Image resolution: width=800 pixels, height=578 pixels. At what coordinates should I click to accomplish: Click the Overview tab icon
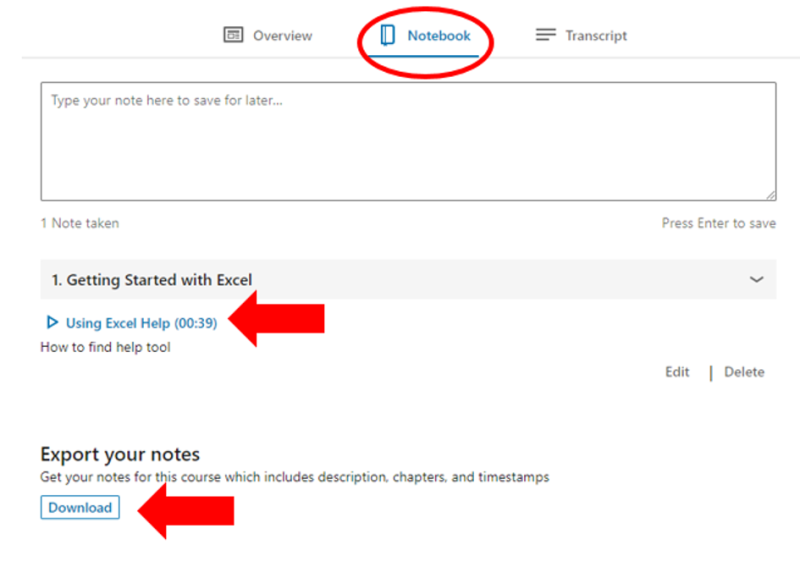pyautogui.click(x=233, y=35)
